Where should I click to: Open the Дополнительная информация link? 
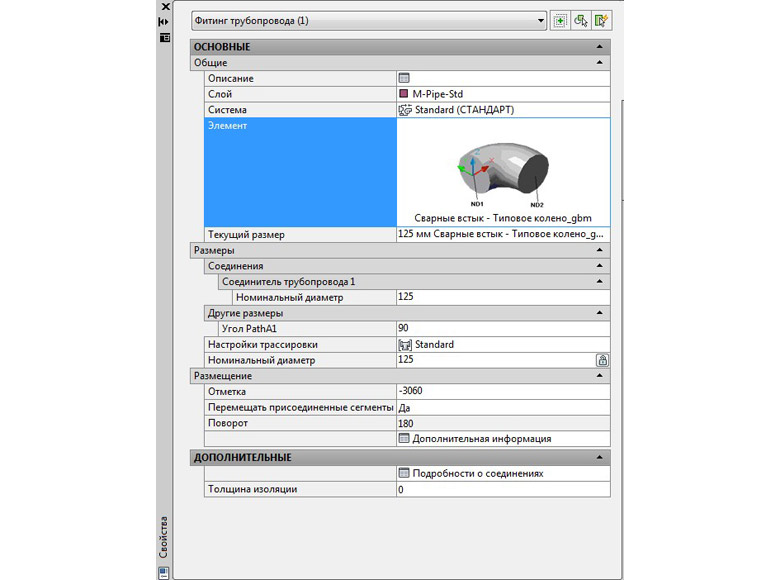coord(482,439)
